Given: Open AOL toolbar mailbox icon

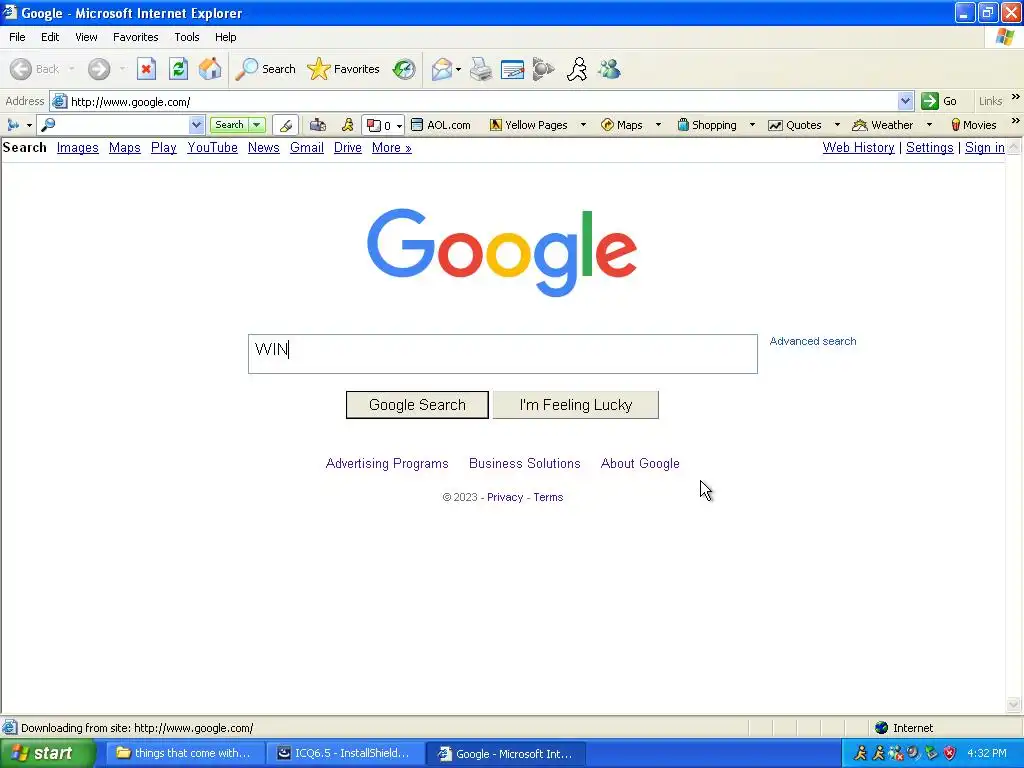Looking at the screenshot, I should click(x=318, y=125).
